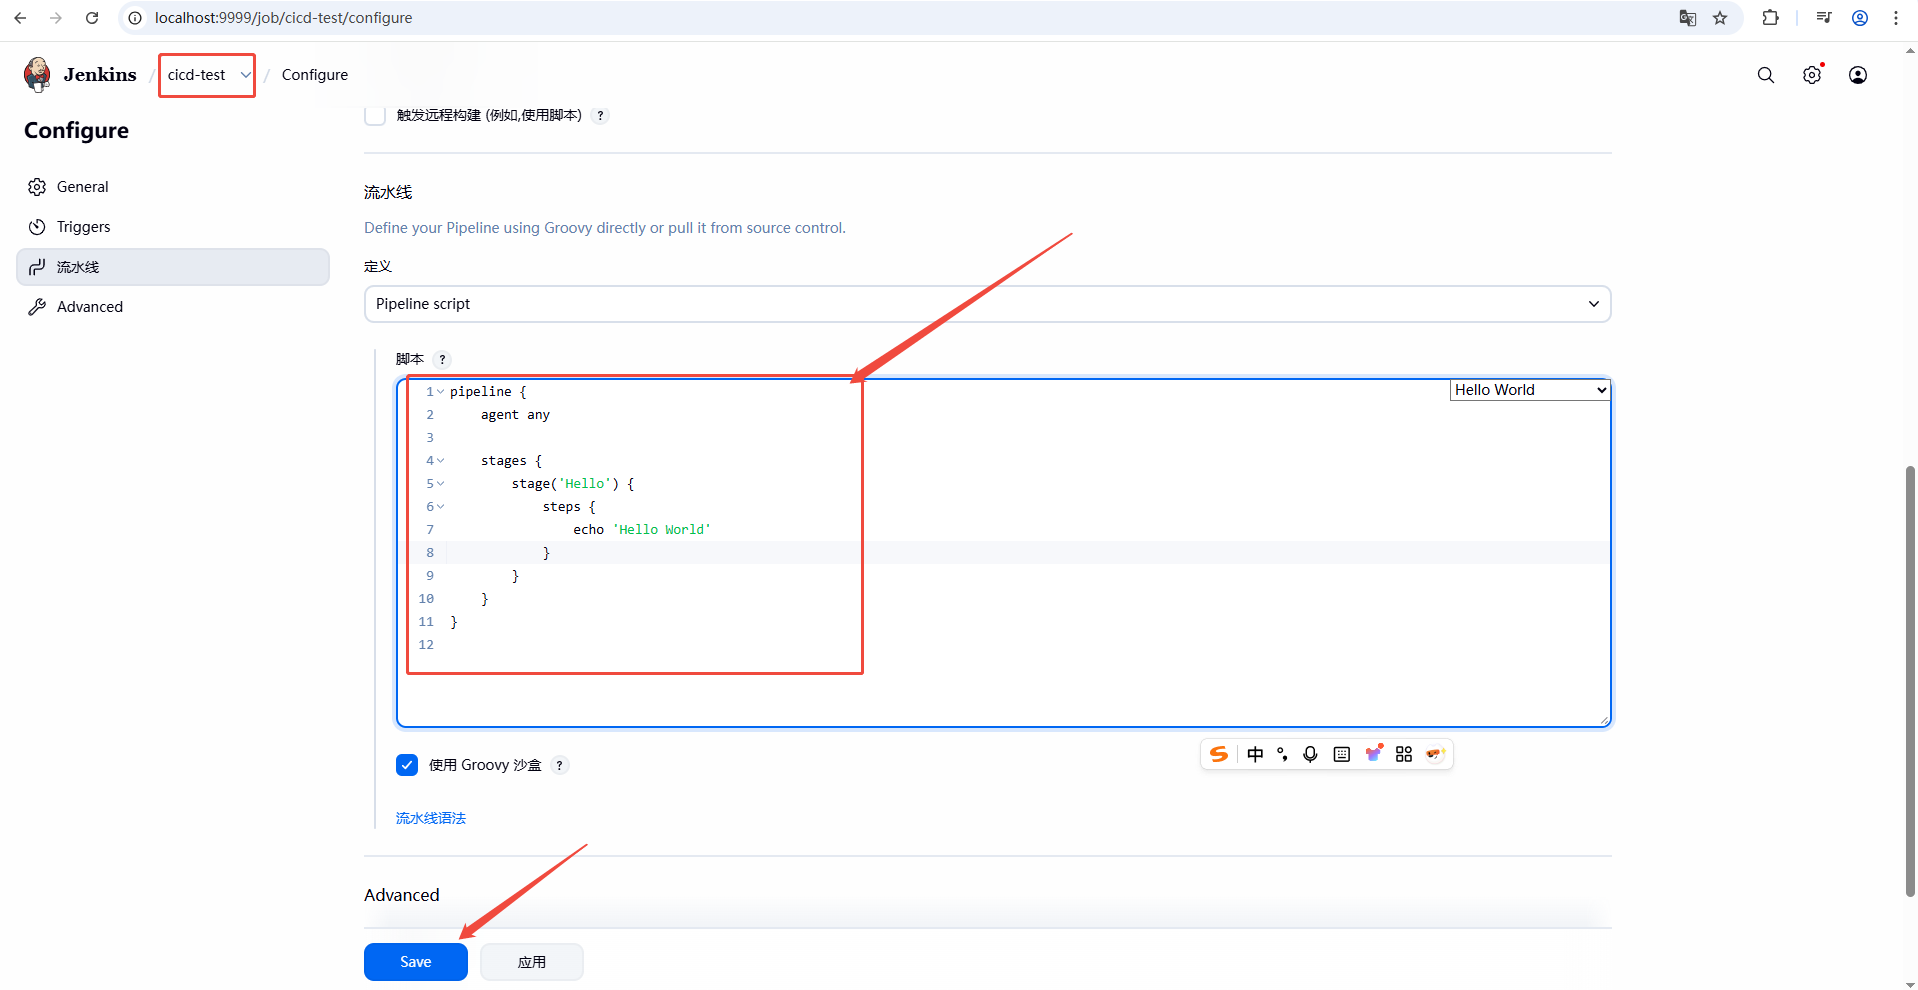The width and height of the screenshot is (1918, 990).
Task: Go to the General section in sidebar
Action: 82,187
